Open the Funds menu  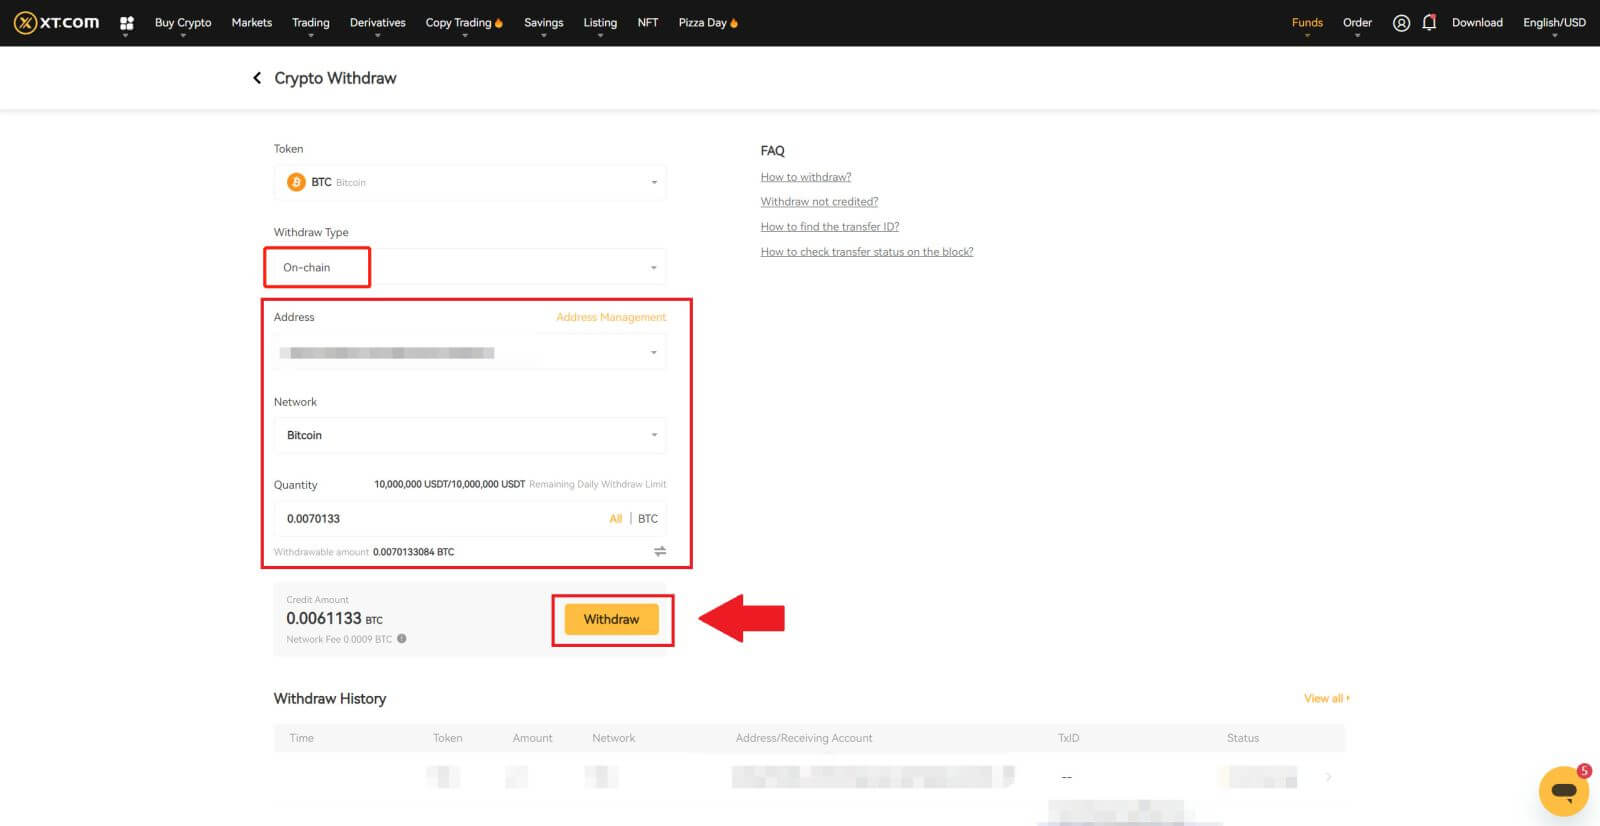click(x=1307, y=22)
